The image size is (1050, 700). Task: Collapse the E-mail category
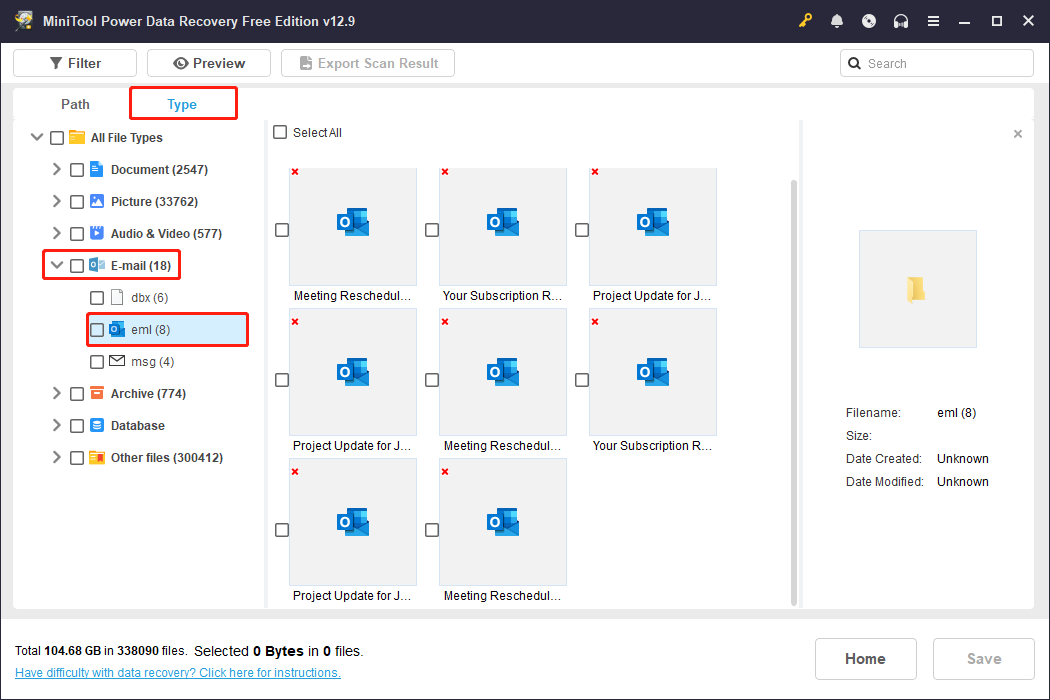[57, 265]
